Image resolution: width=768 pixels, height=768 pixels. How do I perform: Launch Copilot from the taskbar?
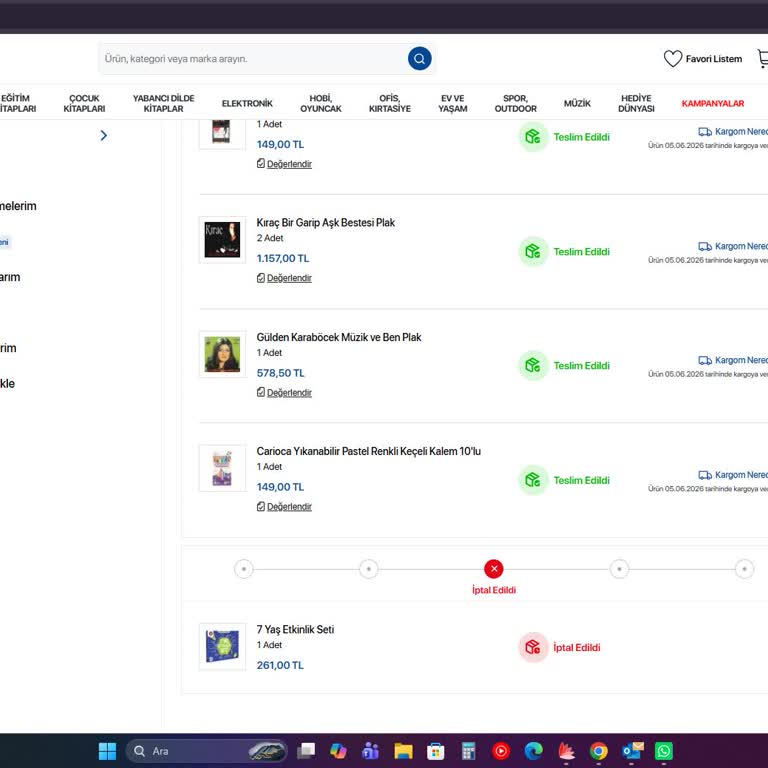tap(338, 751)
